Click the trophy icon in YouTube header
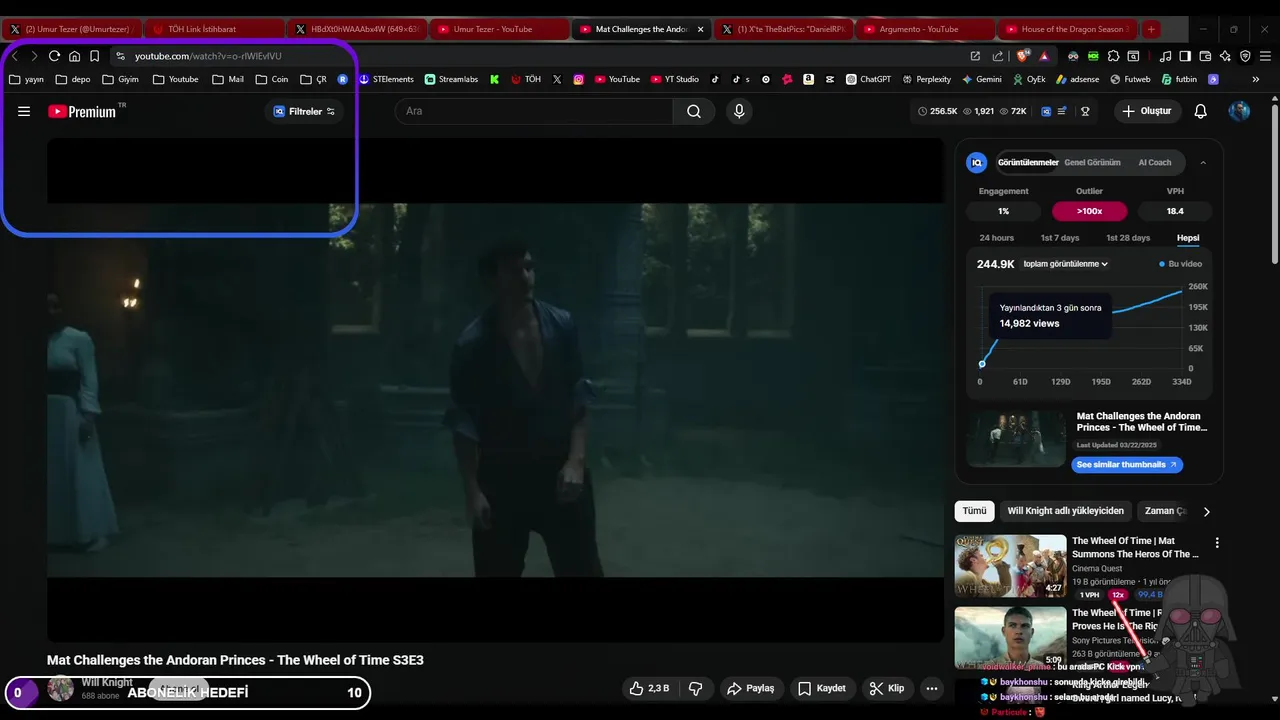1280x720 pixels. click(1085, 111)
